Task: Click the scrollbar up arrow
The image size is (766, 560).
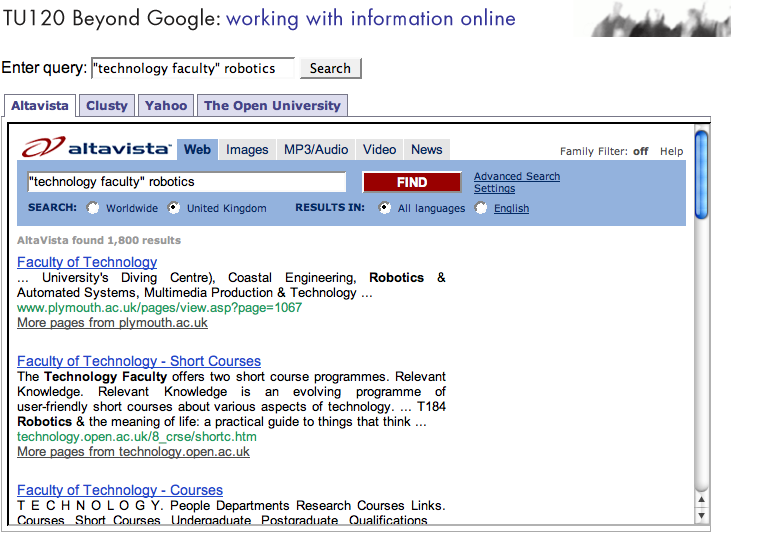Action: (x=702, y=499)
